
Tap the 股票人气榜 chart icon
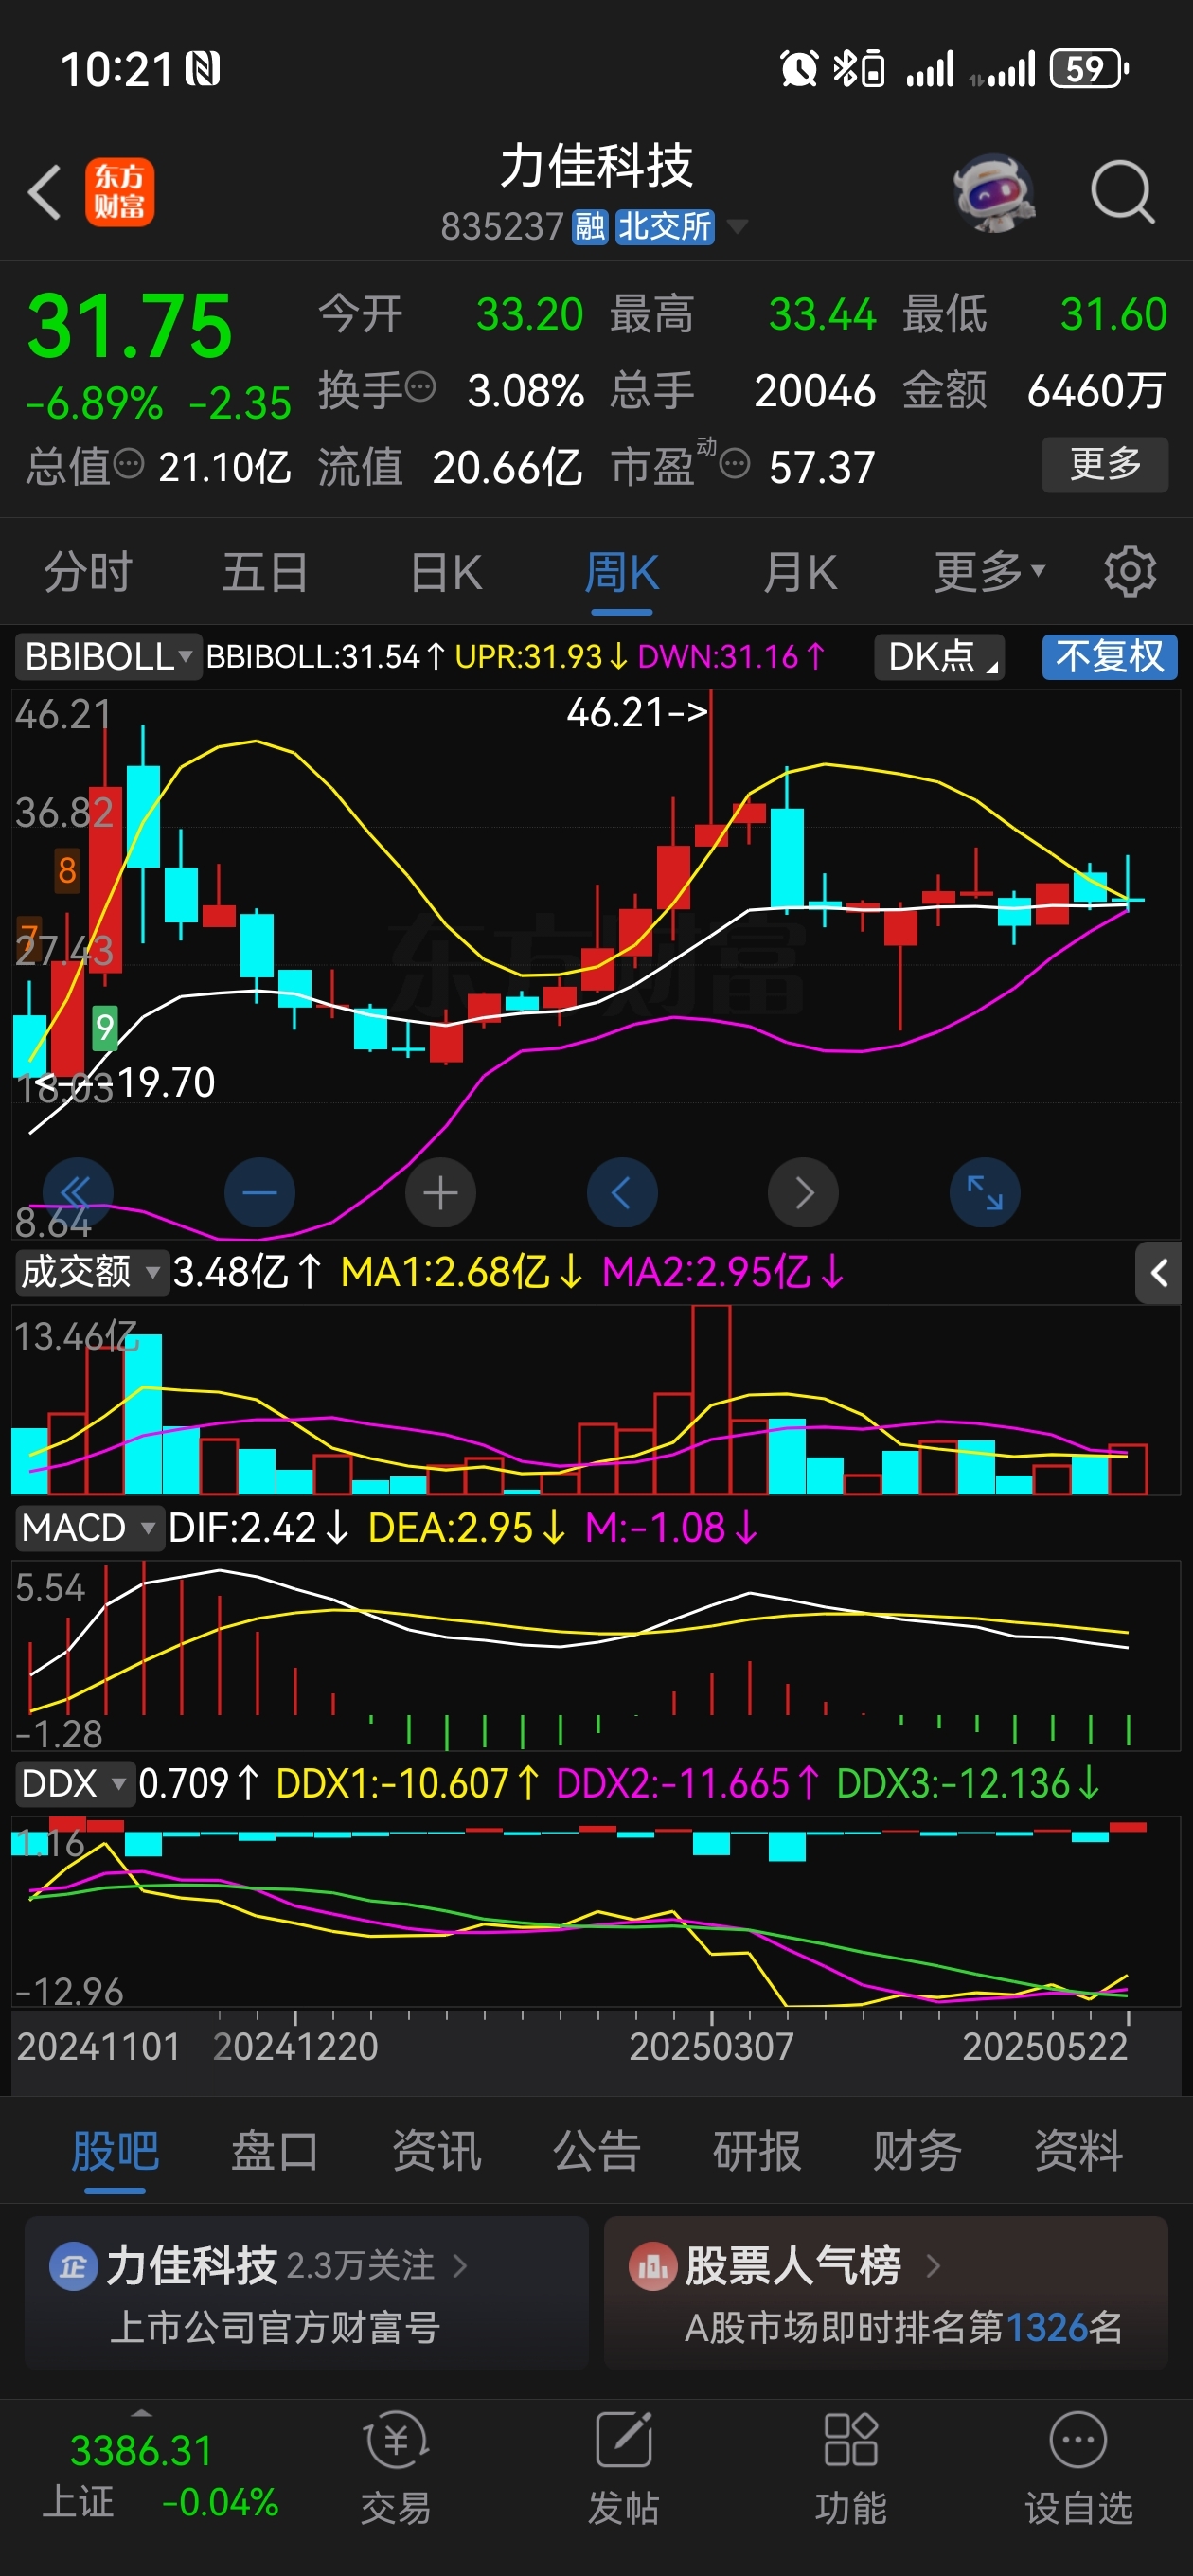click(x=652, y=2266)
